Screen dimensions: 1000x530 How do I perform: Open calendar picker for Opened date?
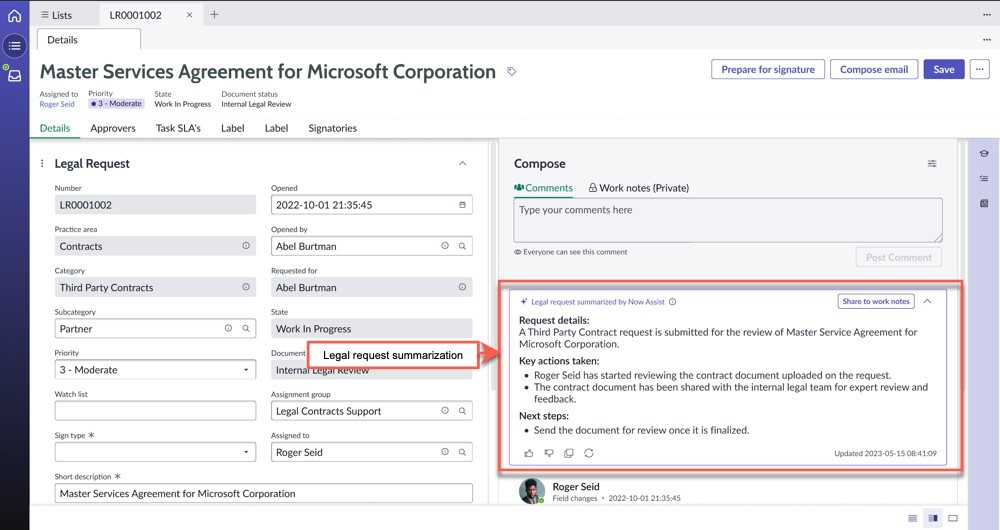[x=462, y=205]
